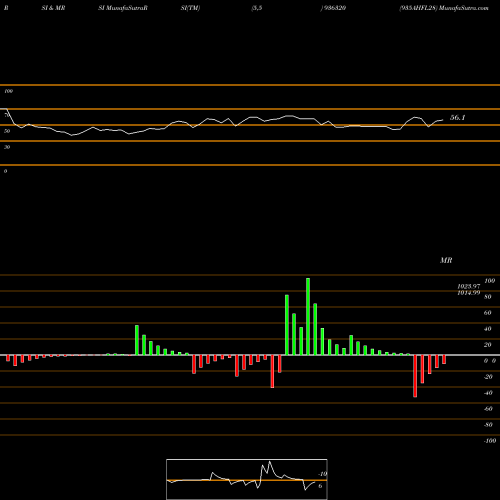Click the 936320 code in header
Screen dimensions: 500x500
coord(335,8)
